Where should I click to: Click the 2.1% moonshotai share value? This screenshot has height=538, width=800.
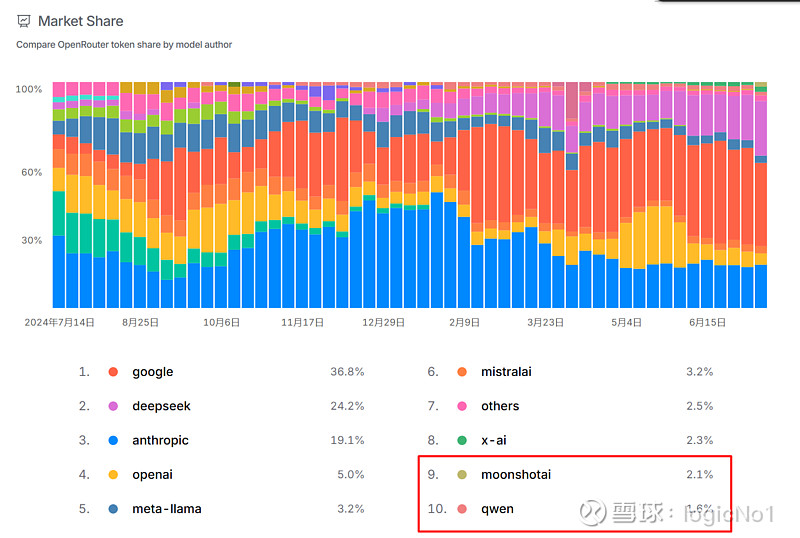tap(699, 474)
